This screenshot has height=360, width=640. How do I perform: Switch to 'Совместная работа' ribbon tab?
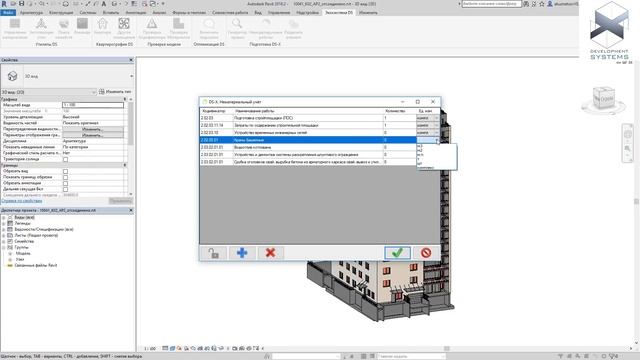pos(230,13)
